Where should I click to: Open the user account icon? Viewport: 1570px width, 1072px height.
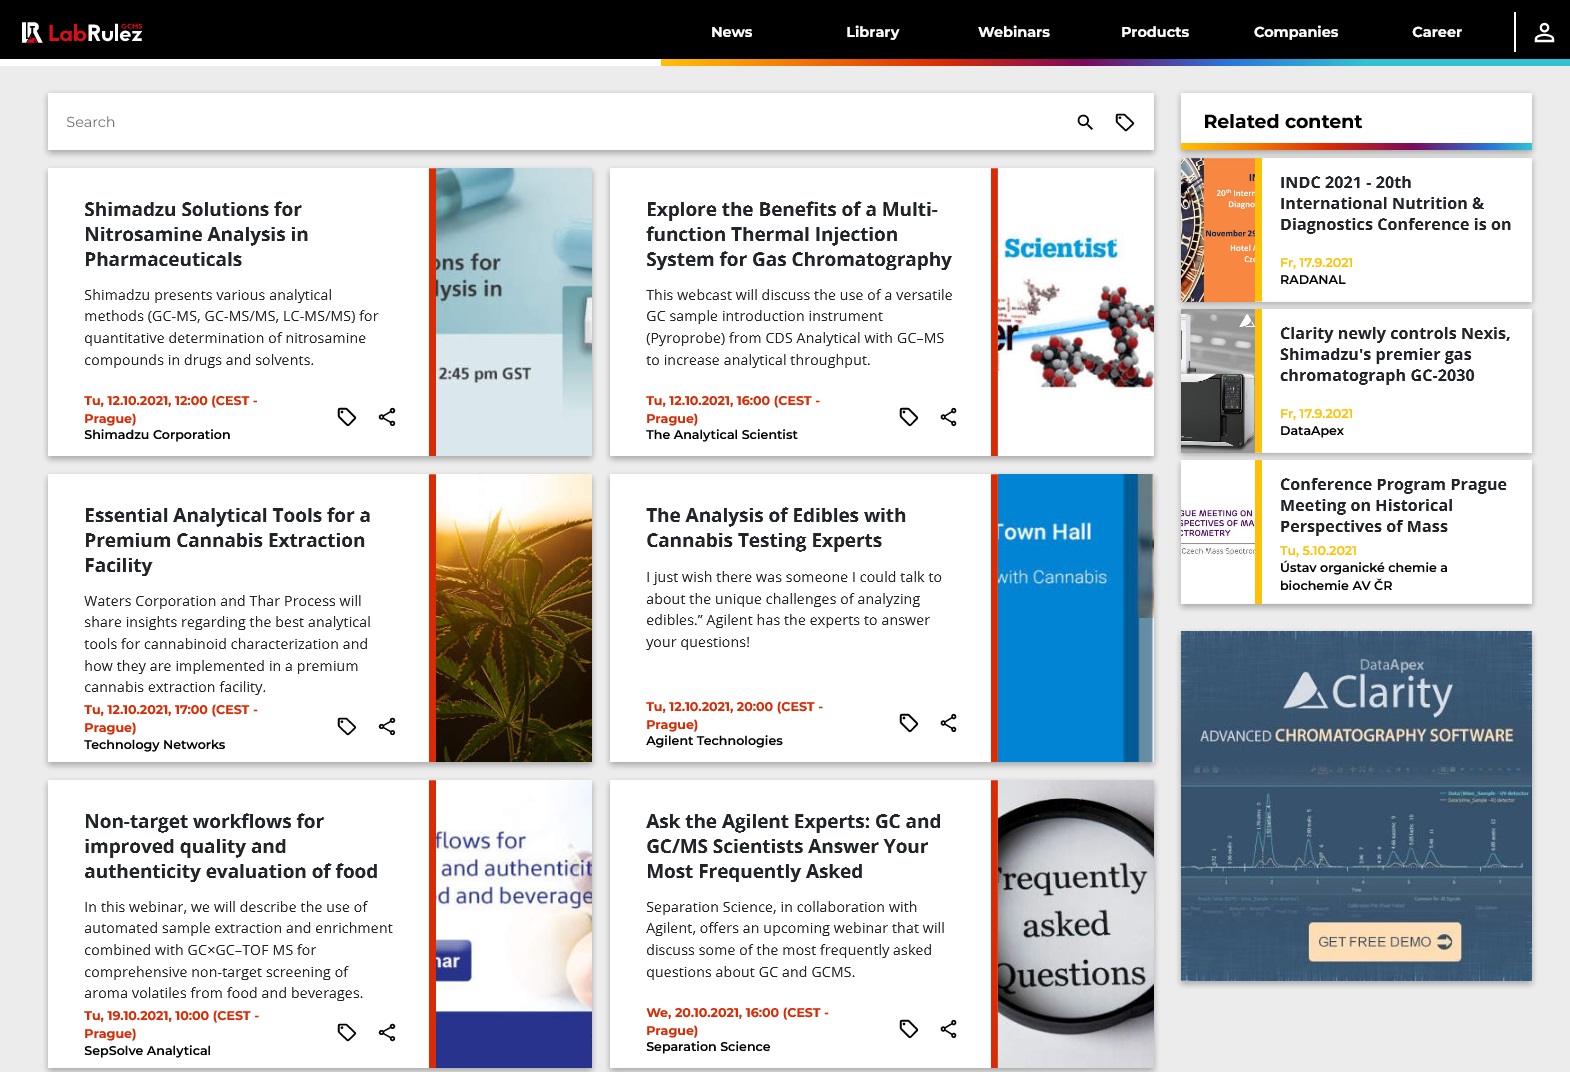pyautogui.click(x=1544, y=32)
